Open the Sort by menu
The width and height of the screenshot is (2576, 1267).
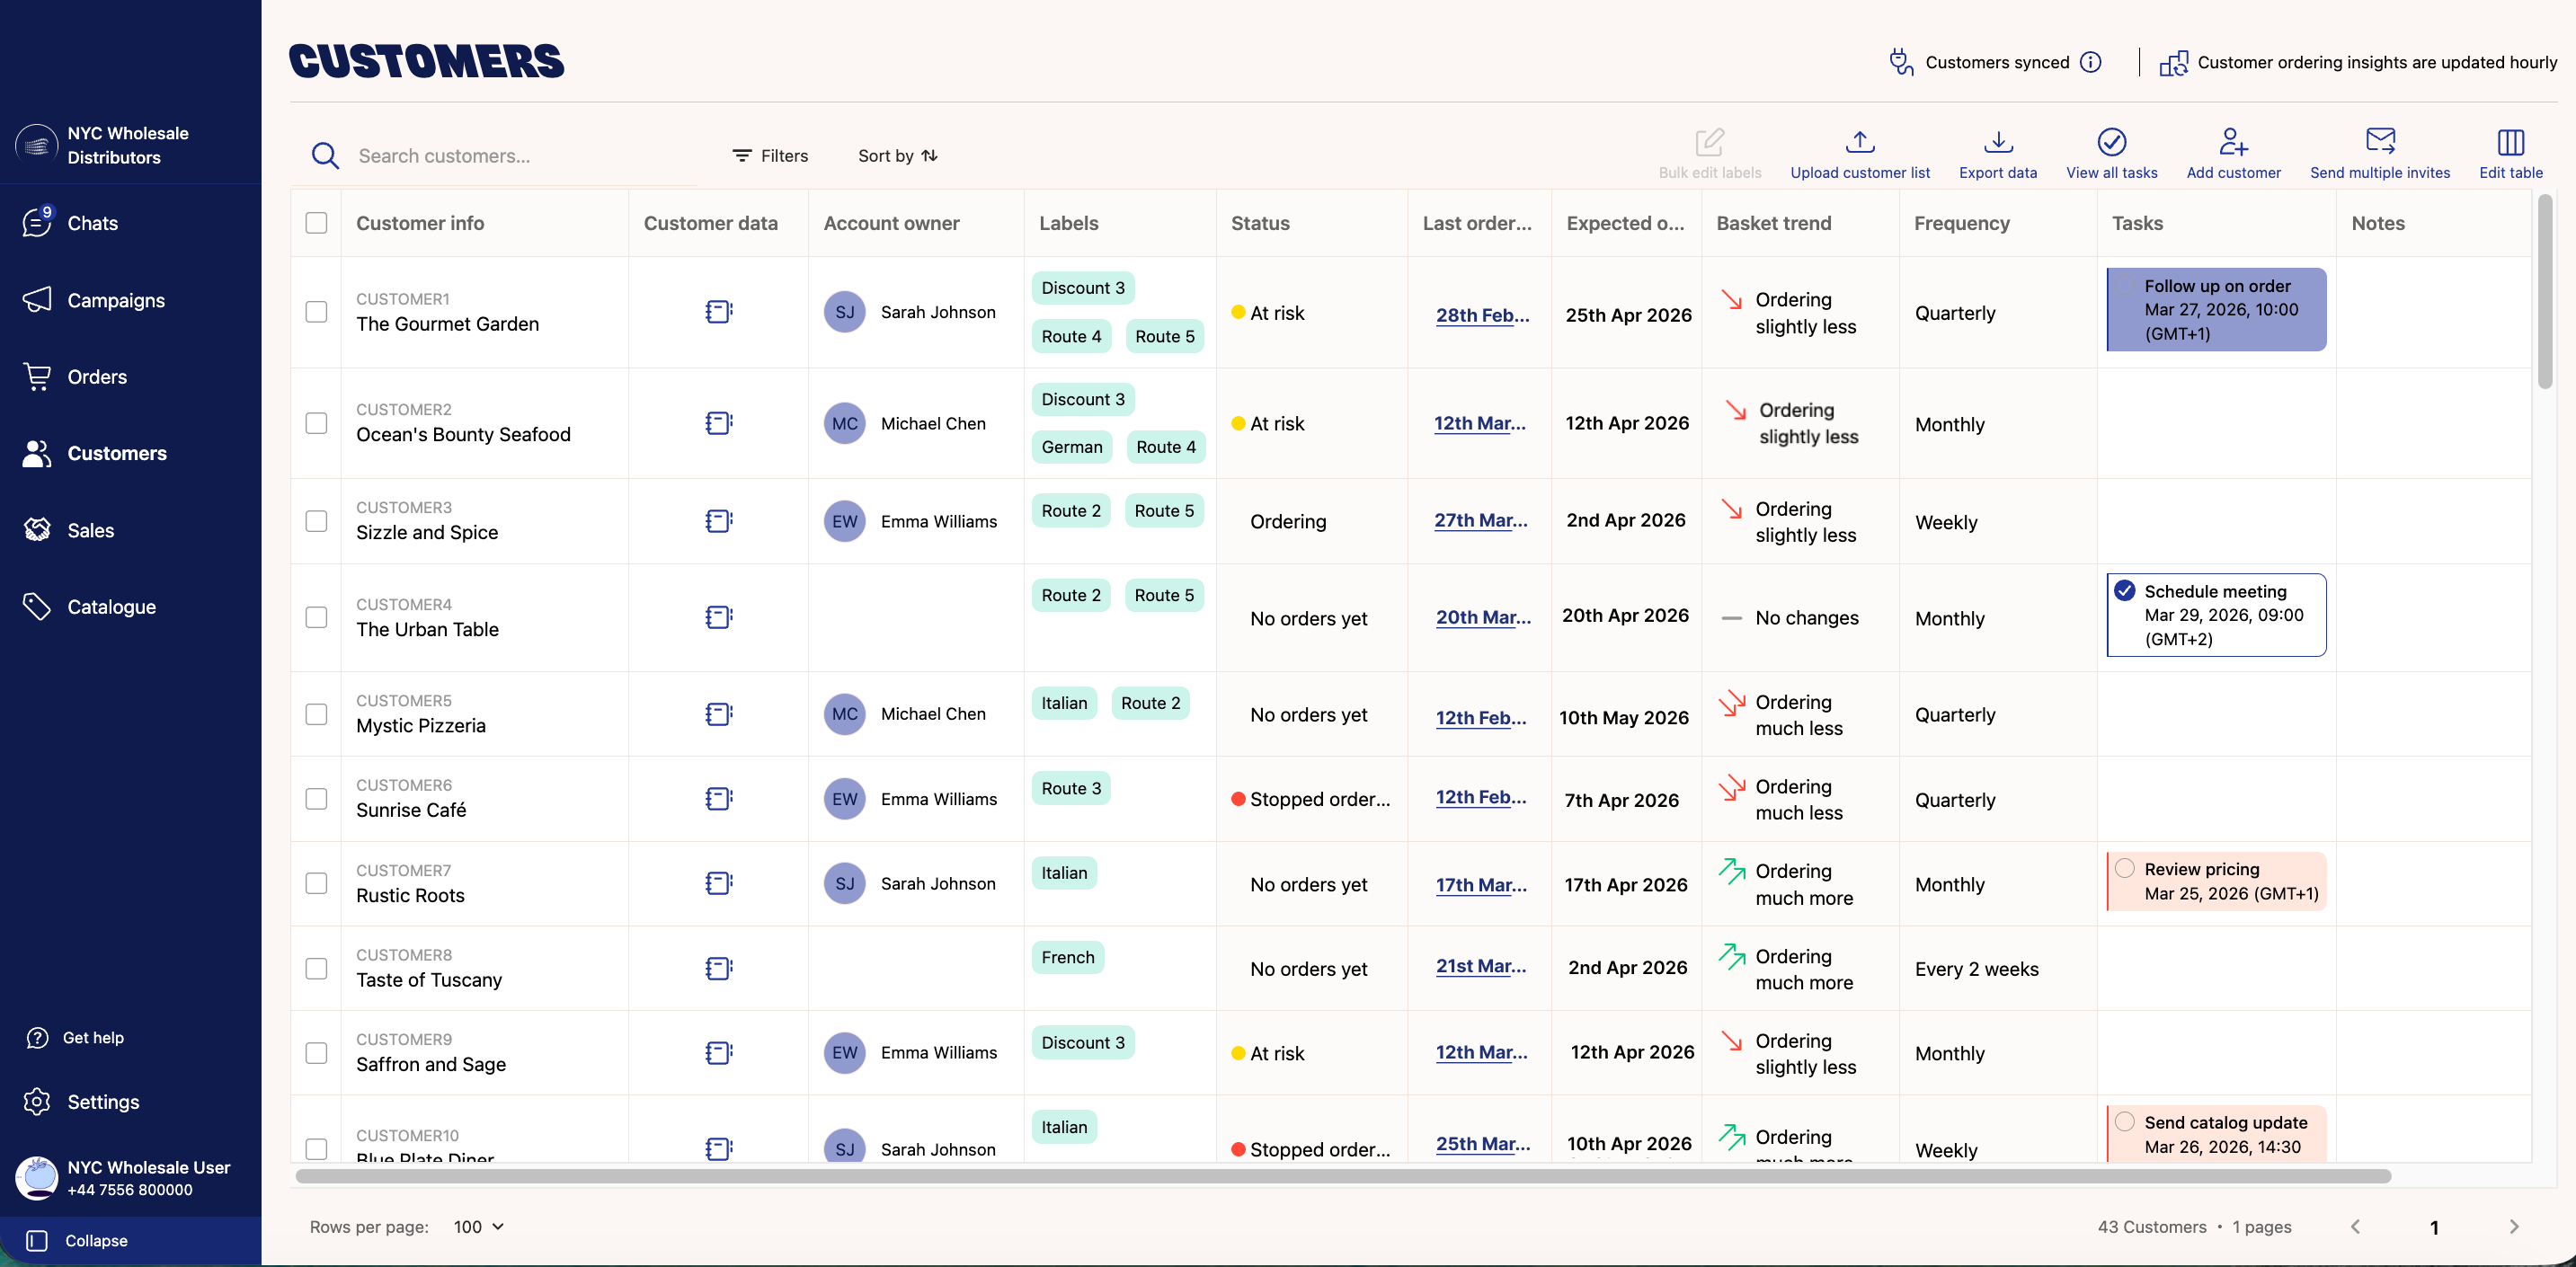pos(897,156)
